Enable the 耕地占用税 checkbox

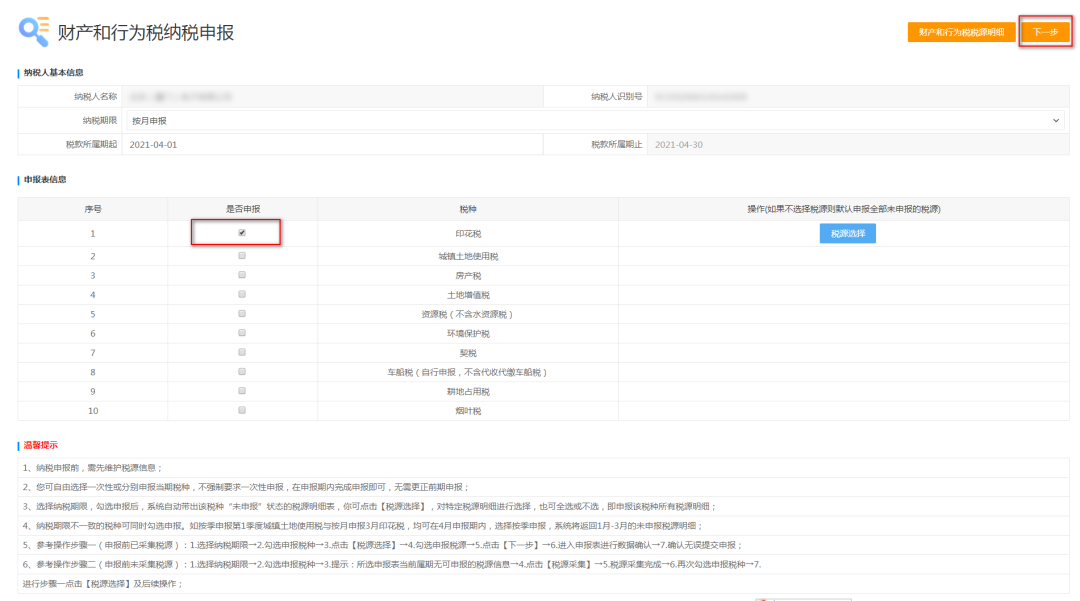[x=242, y=391]
